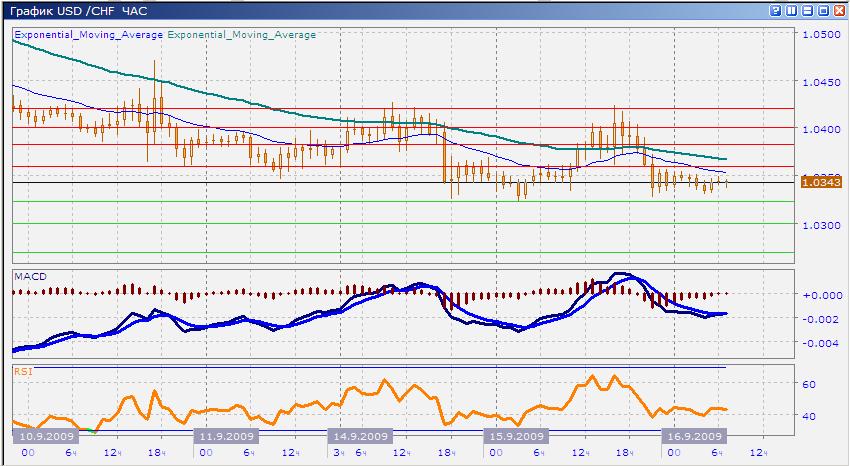The height and width of the screenshot is (466, 850).
Task: Click the 15.9.2009 date marker
Action: pyautogui.click(x=515, y=437)
